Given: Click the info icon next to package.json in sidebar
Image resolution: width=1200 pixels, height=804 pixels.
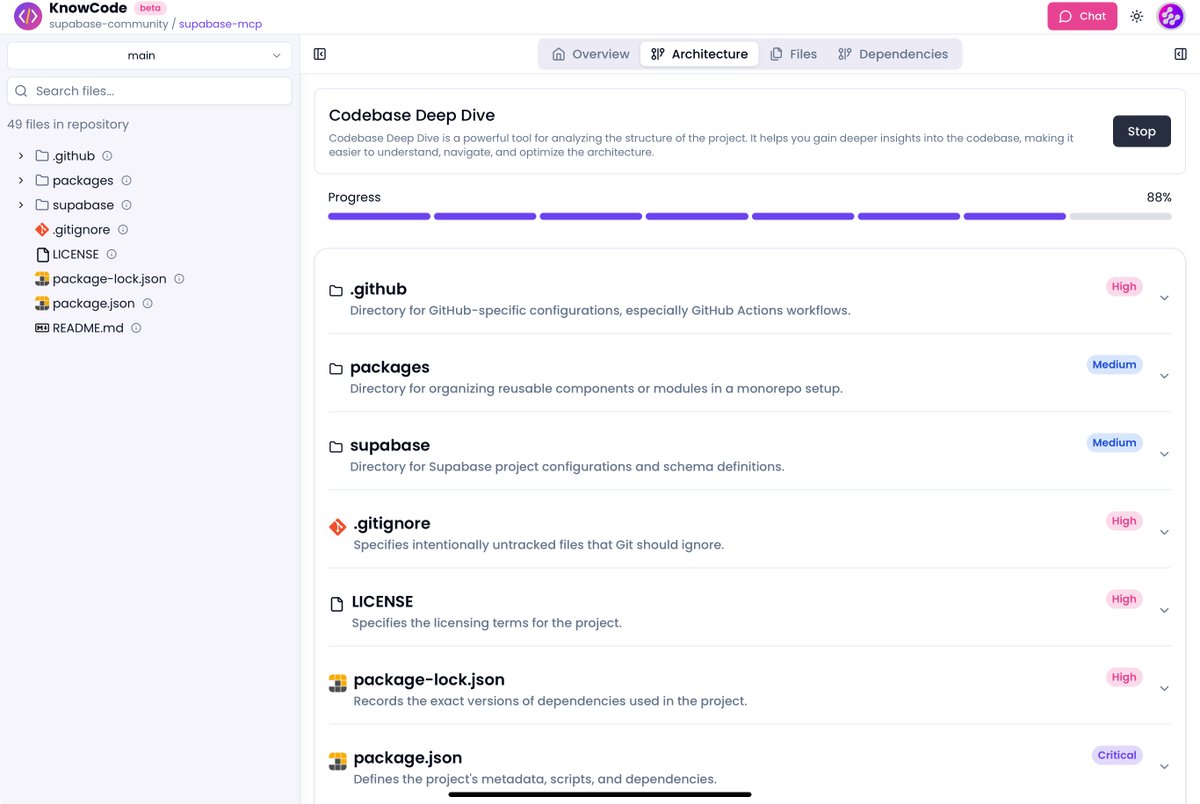Looking at the screenshot, I should point(147,303).
